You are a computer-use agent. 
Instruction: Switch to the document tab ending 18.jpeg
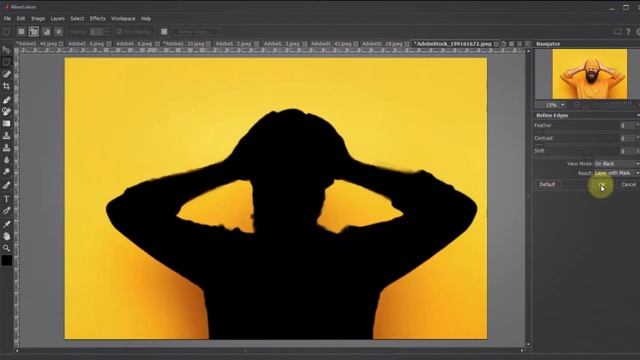(x=382, y=44)
